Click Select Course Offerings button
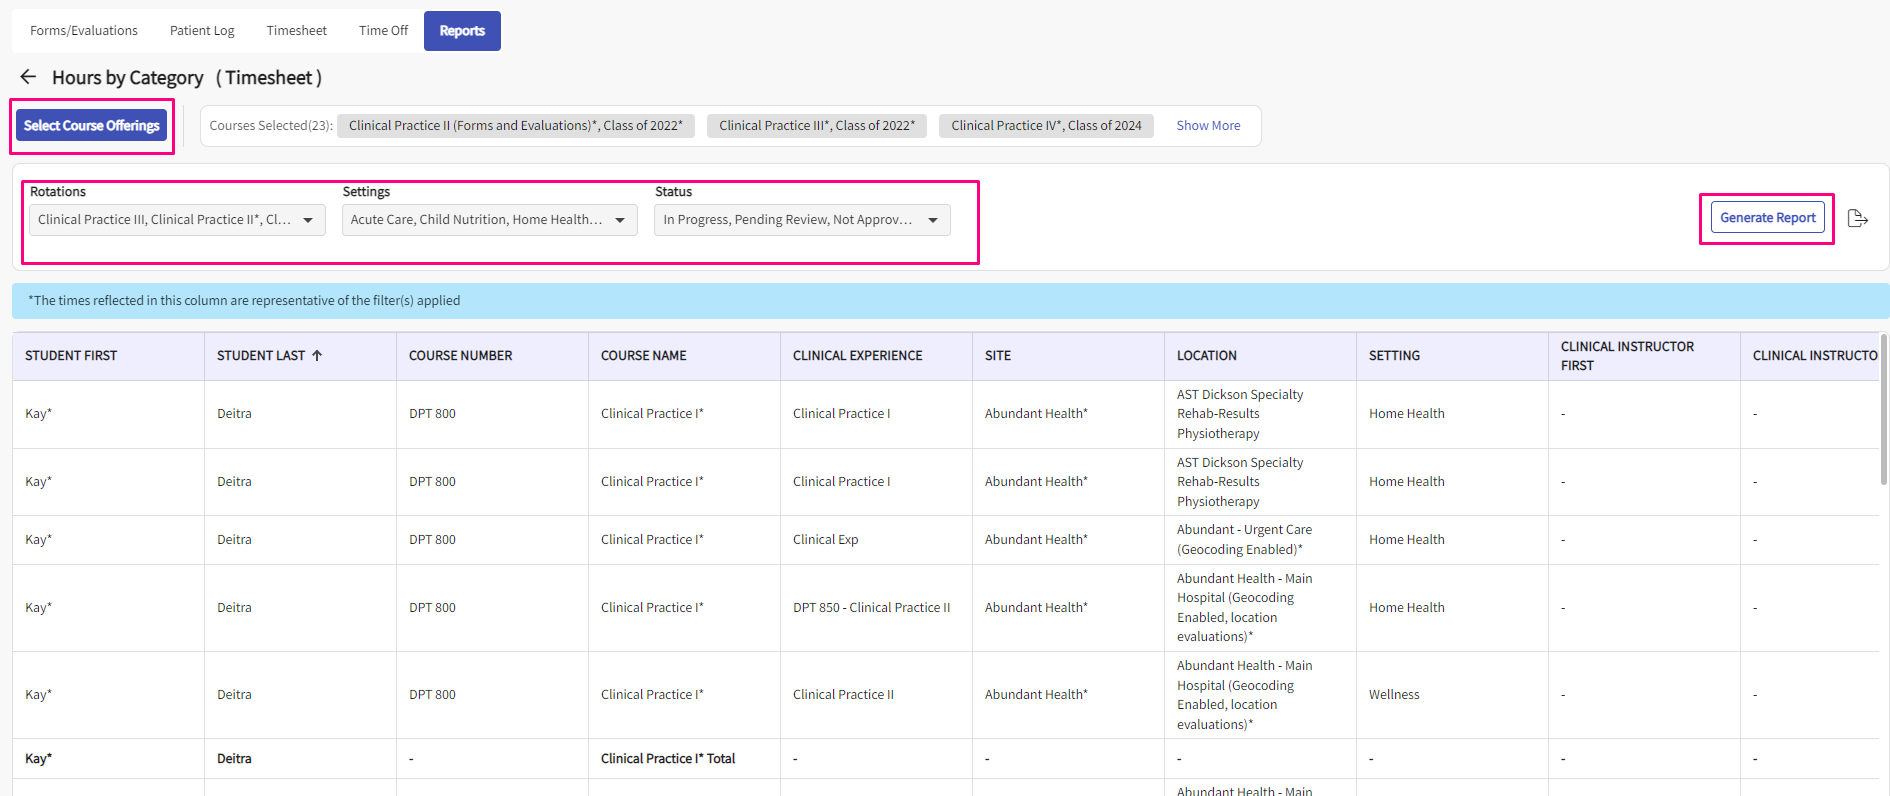1890x796 pixels. tap(91, 126)
